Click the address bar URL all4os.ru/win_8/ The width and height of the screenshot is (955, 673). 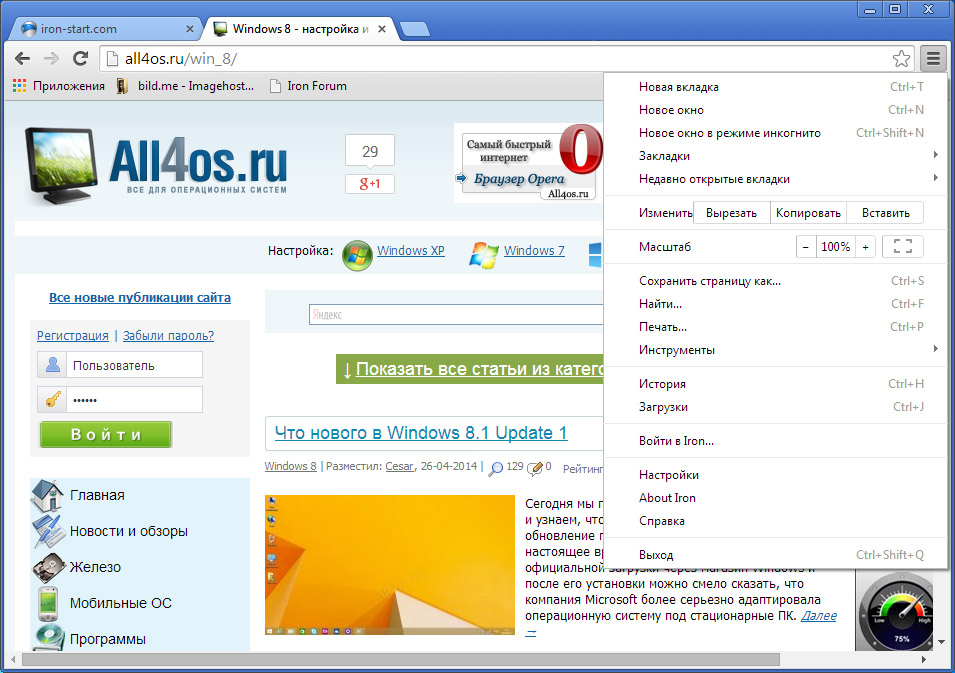(181, 58)
